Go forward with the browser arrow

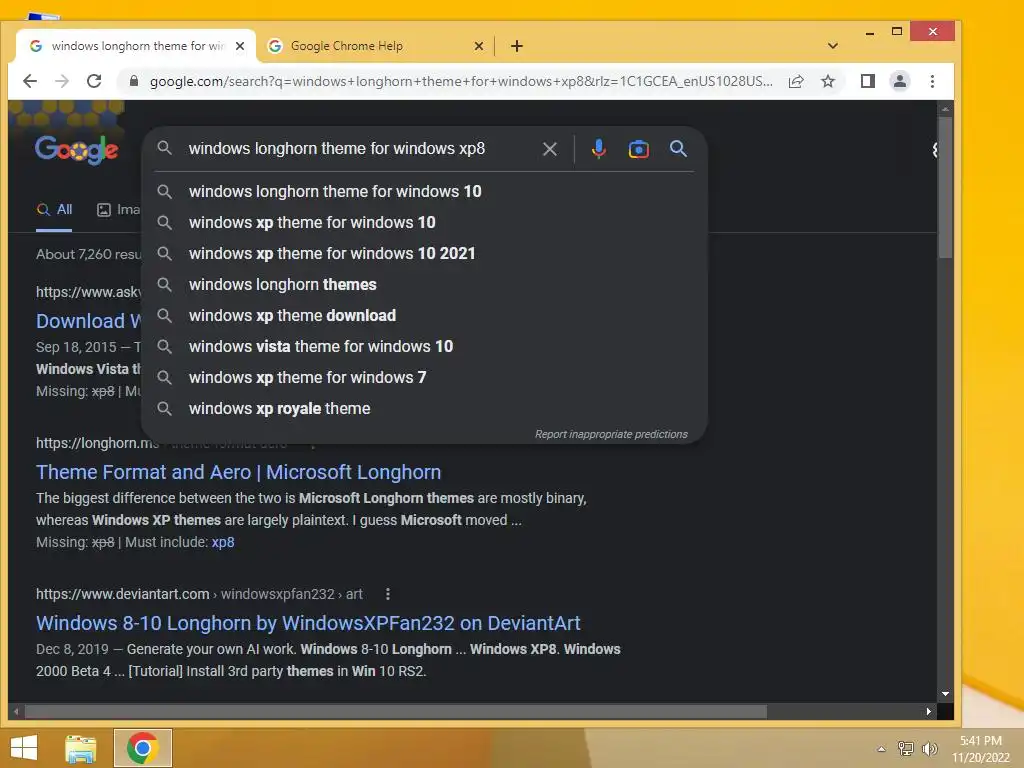[x=62, y=81]
